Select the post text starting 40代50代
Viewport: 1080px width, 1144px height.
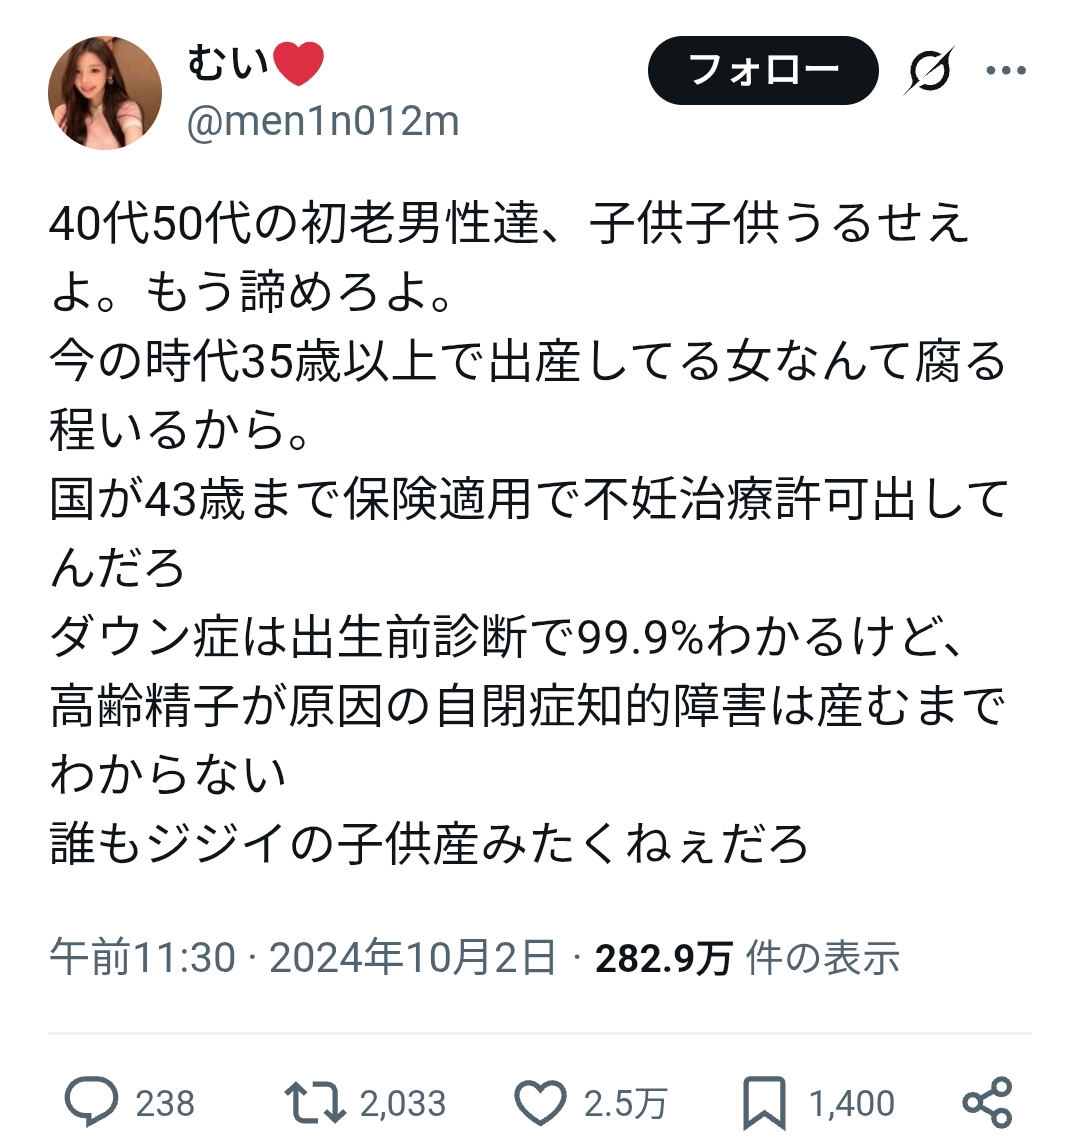pos(528,534)
